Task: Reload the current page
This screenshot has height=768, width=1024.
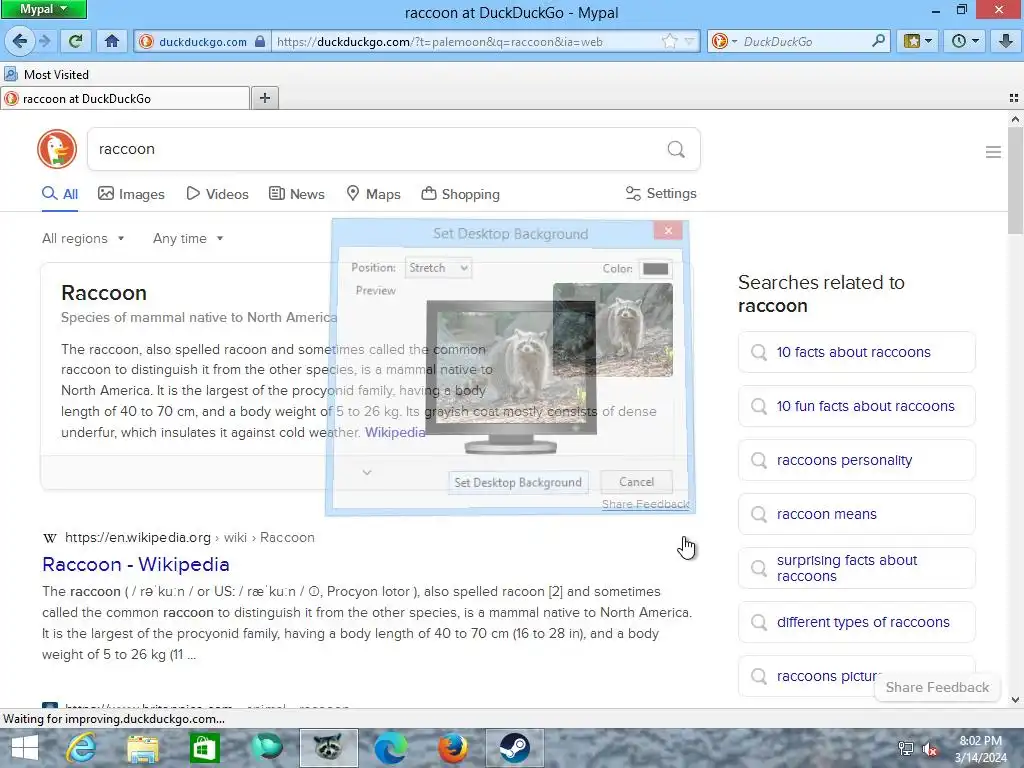Action: pos(75,41)
